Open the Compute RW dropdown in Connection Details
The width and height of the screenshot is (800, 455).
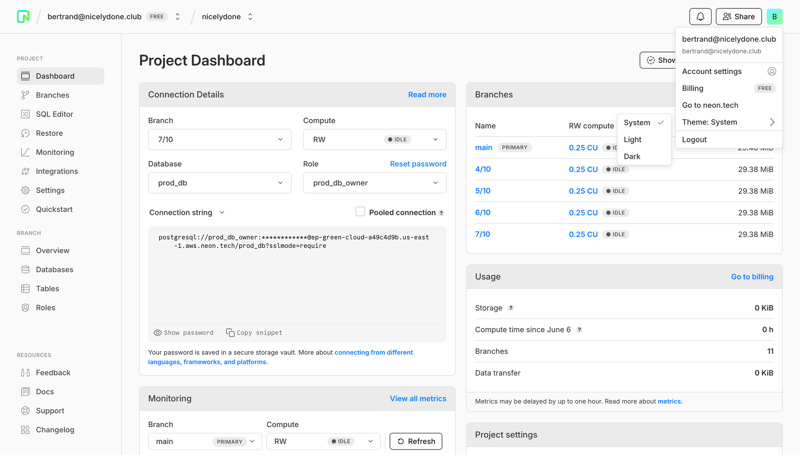[374, 139]
